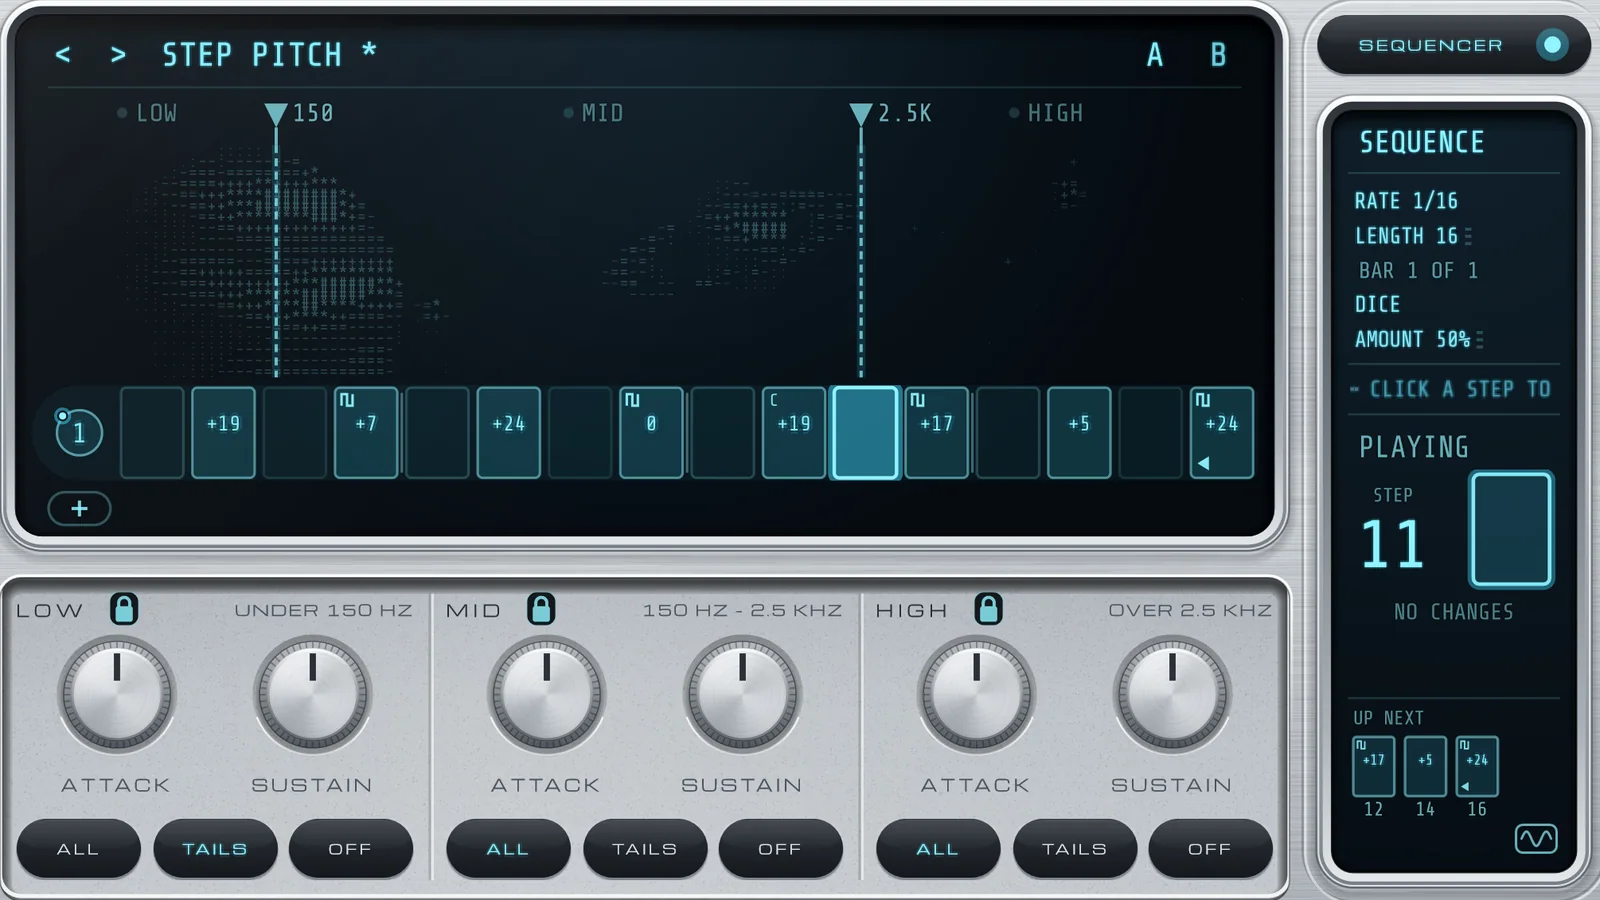Set LOW band mode to ALL
The width and height of the screenshot is (1600, 900).
(78, 849)
